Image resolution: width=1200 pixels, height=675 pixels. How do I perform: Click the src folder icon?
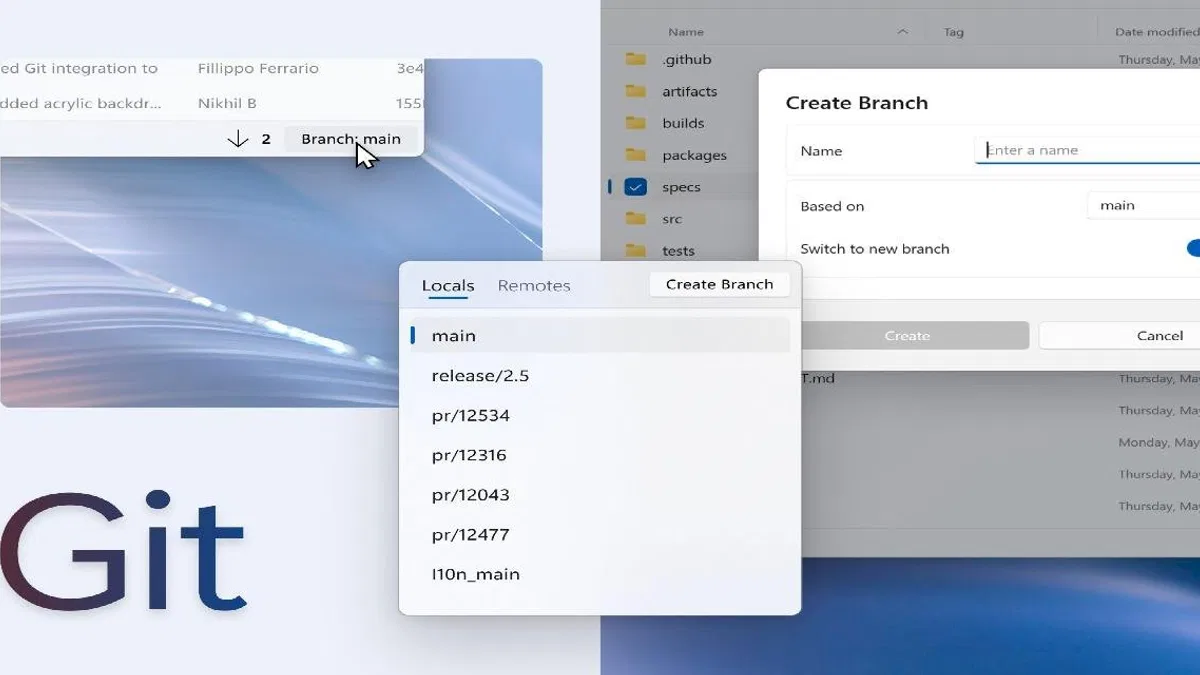(x=635, y=218)
